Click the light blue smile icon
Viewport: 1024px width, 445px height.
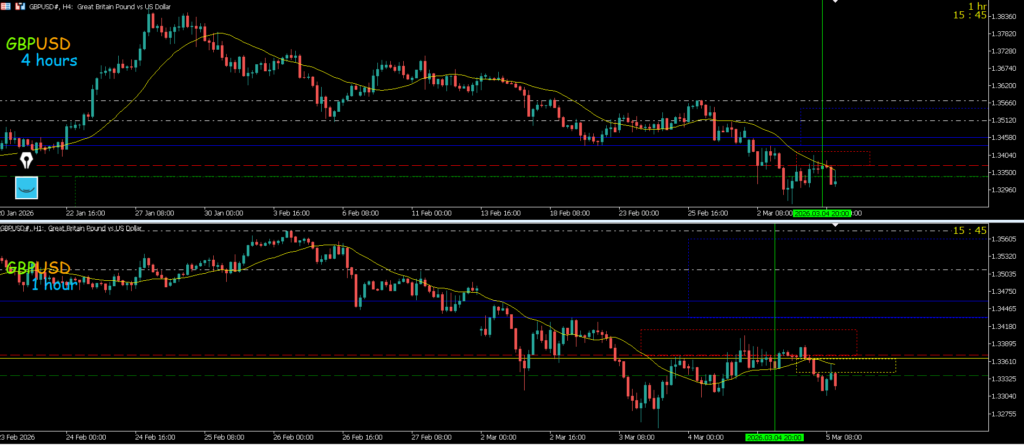(27, 187)
